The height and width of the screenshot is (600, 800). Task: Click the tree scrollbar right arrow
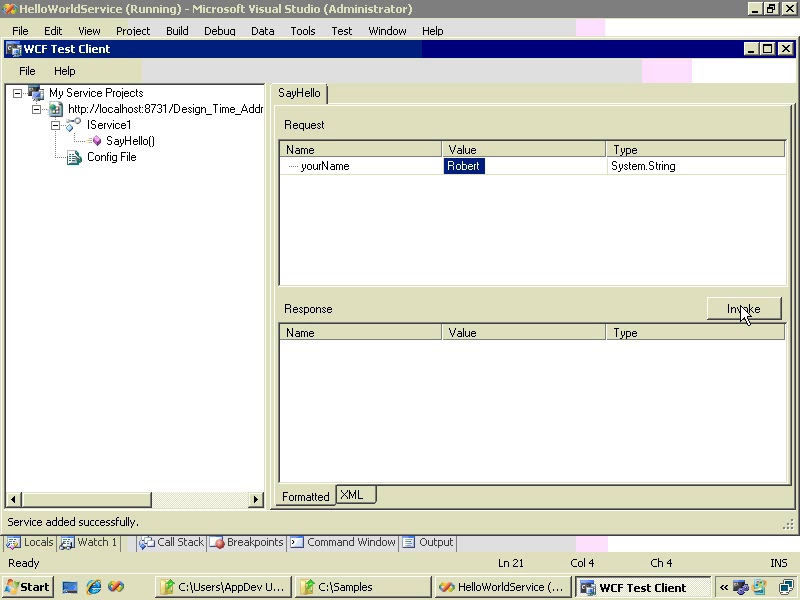coord(256,499)
